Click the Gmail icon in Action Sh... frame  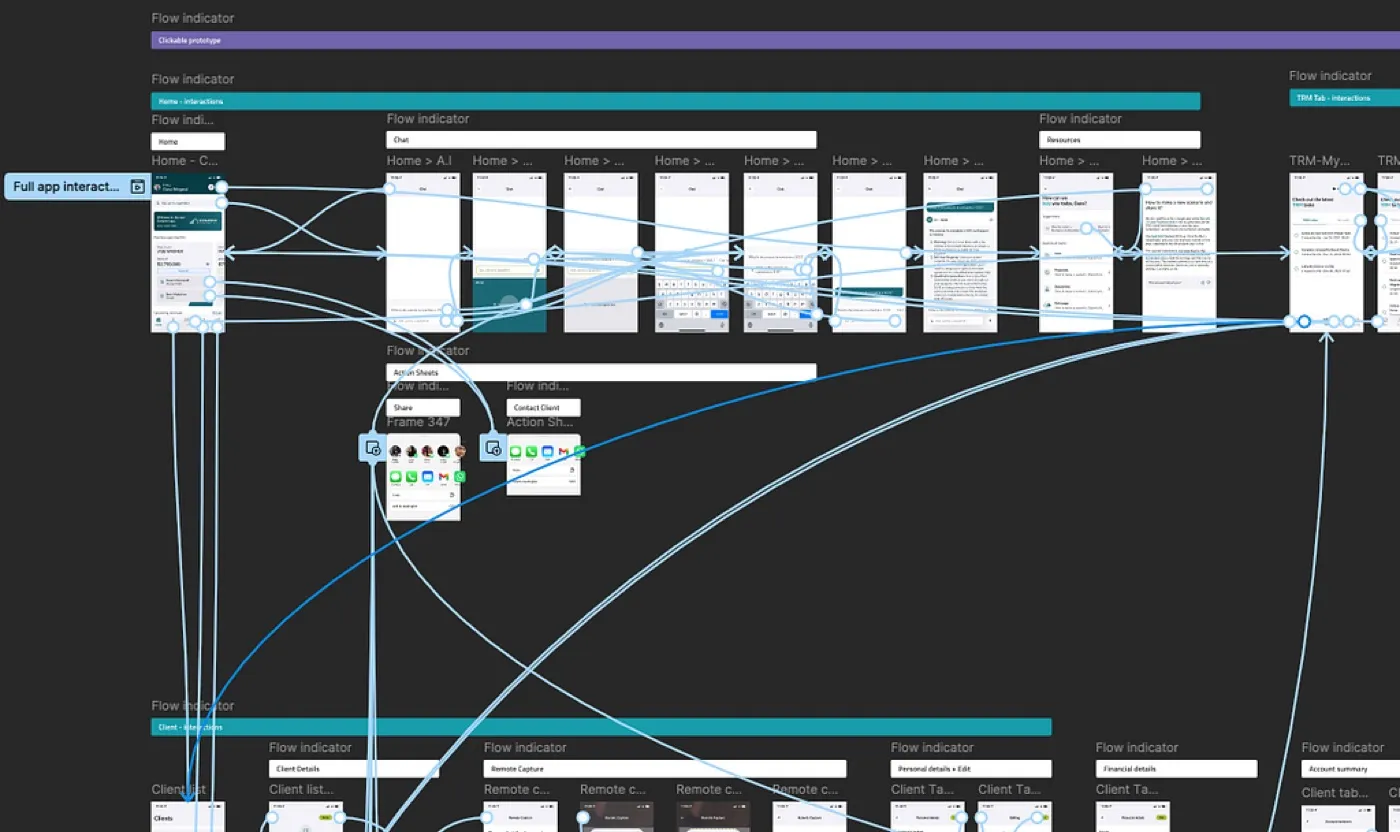(x=563, y=452)
